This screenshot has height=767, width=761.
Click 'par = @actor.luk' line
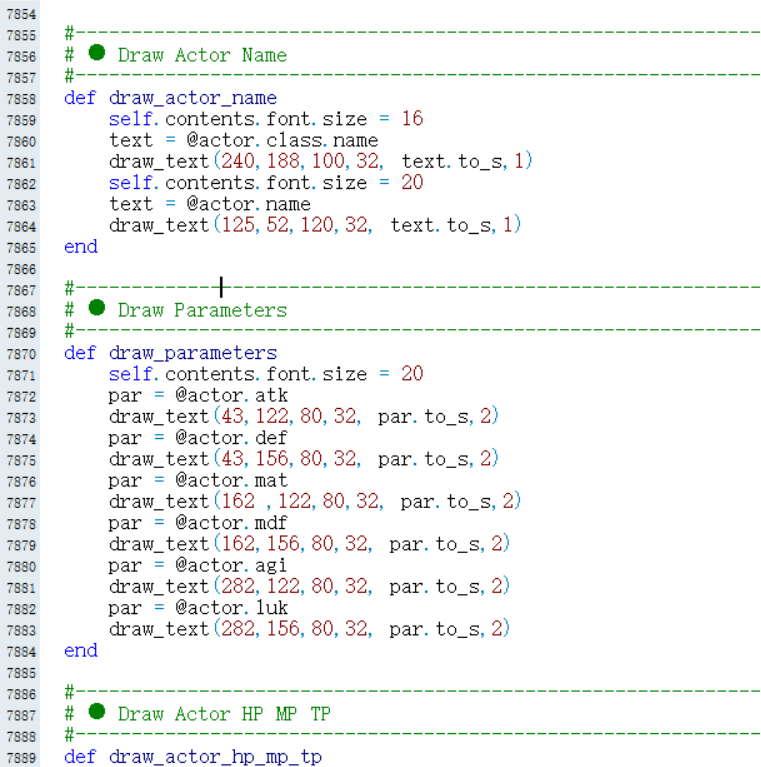(x=198, y=608)
